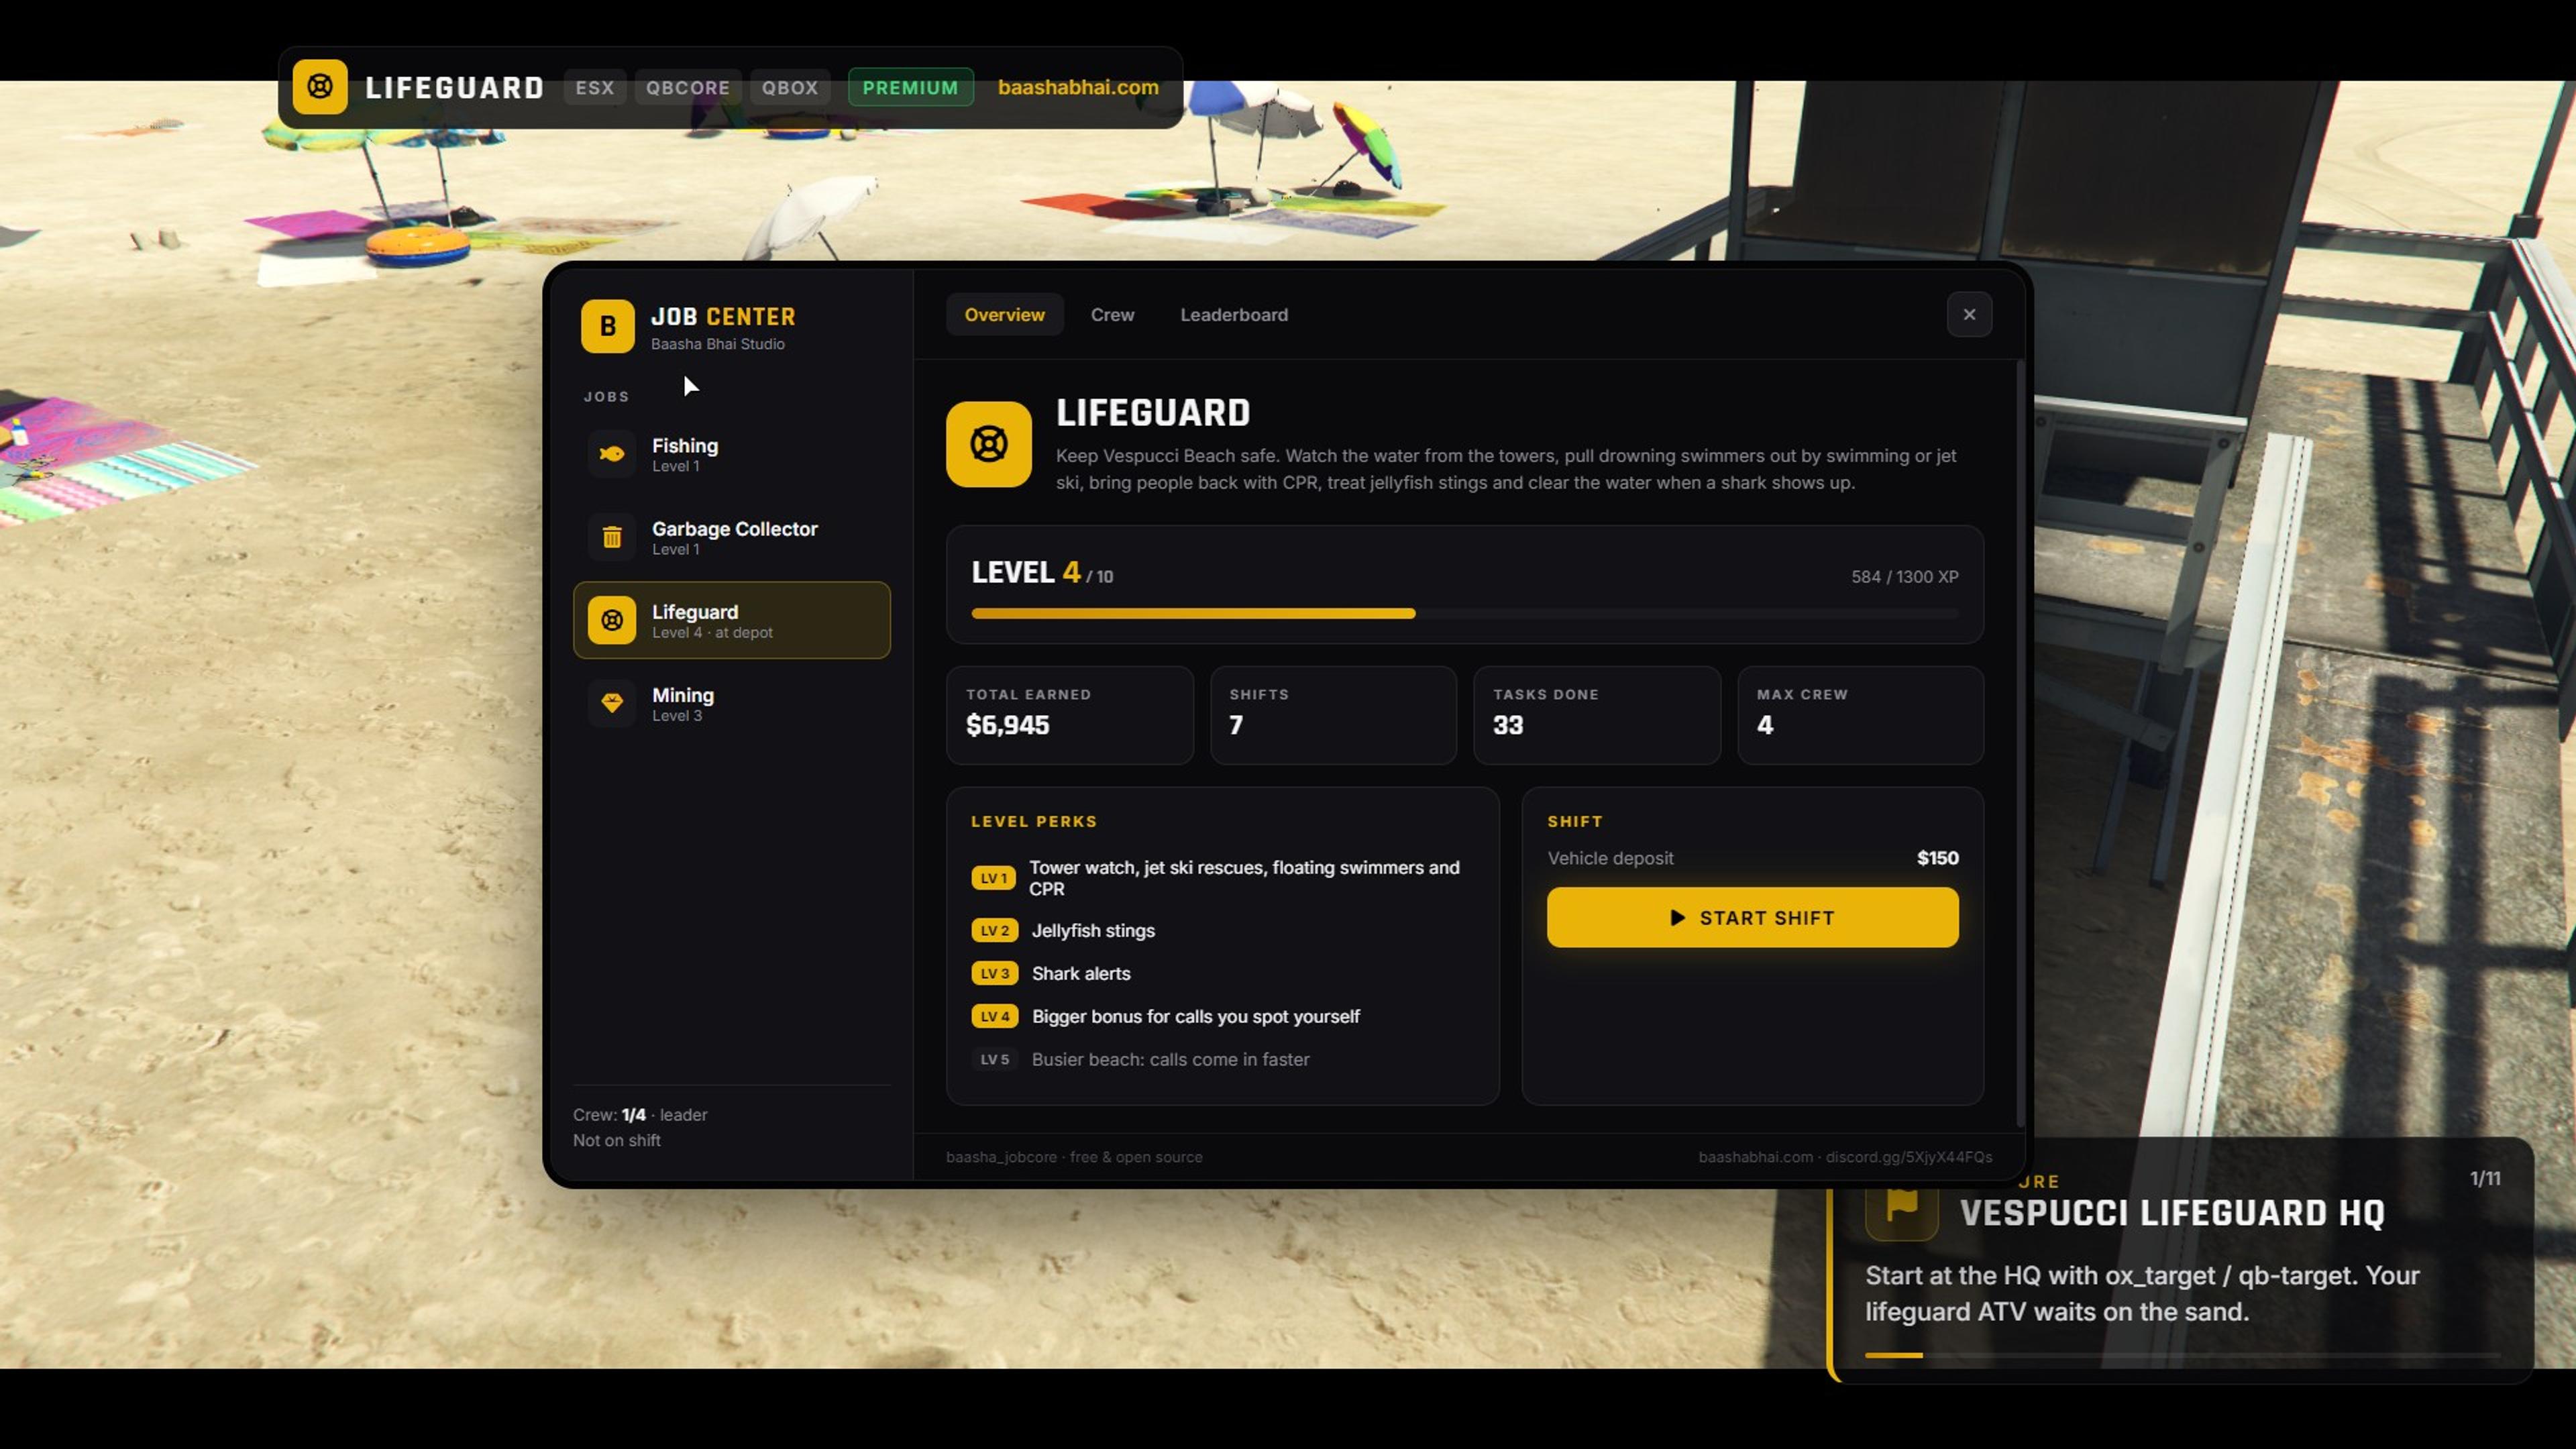Click the lifebuoy icon in the top LIFEGUARD banner

(x=320, y=87)
